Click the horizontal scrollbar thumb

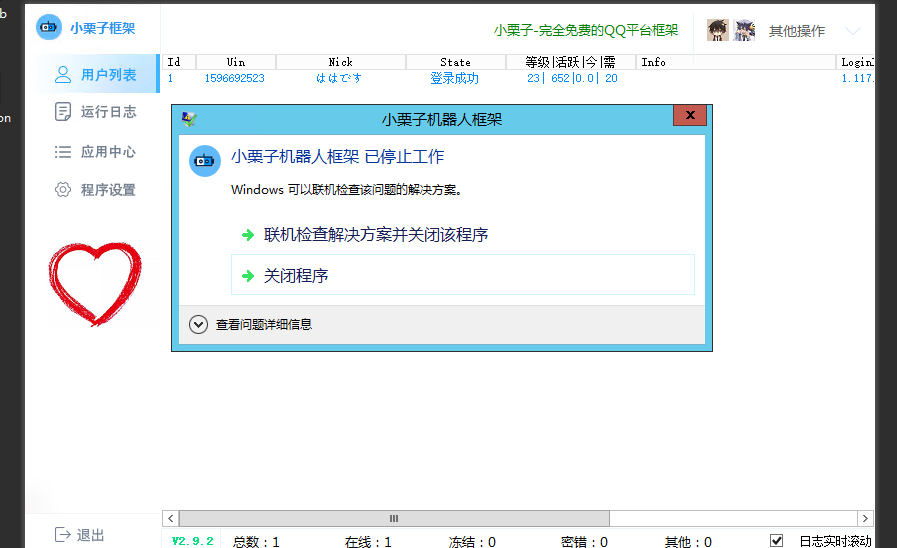tap(394, 519)
